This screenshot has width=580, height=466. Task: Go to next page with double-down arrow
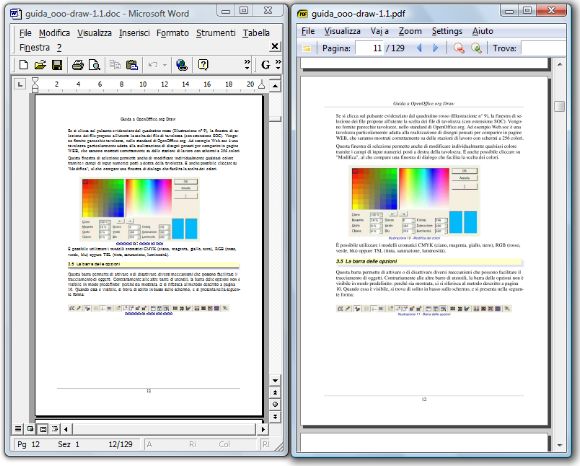pyautogui.click(x=275, y=417)
